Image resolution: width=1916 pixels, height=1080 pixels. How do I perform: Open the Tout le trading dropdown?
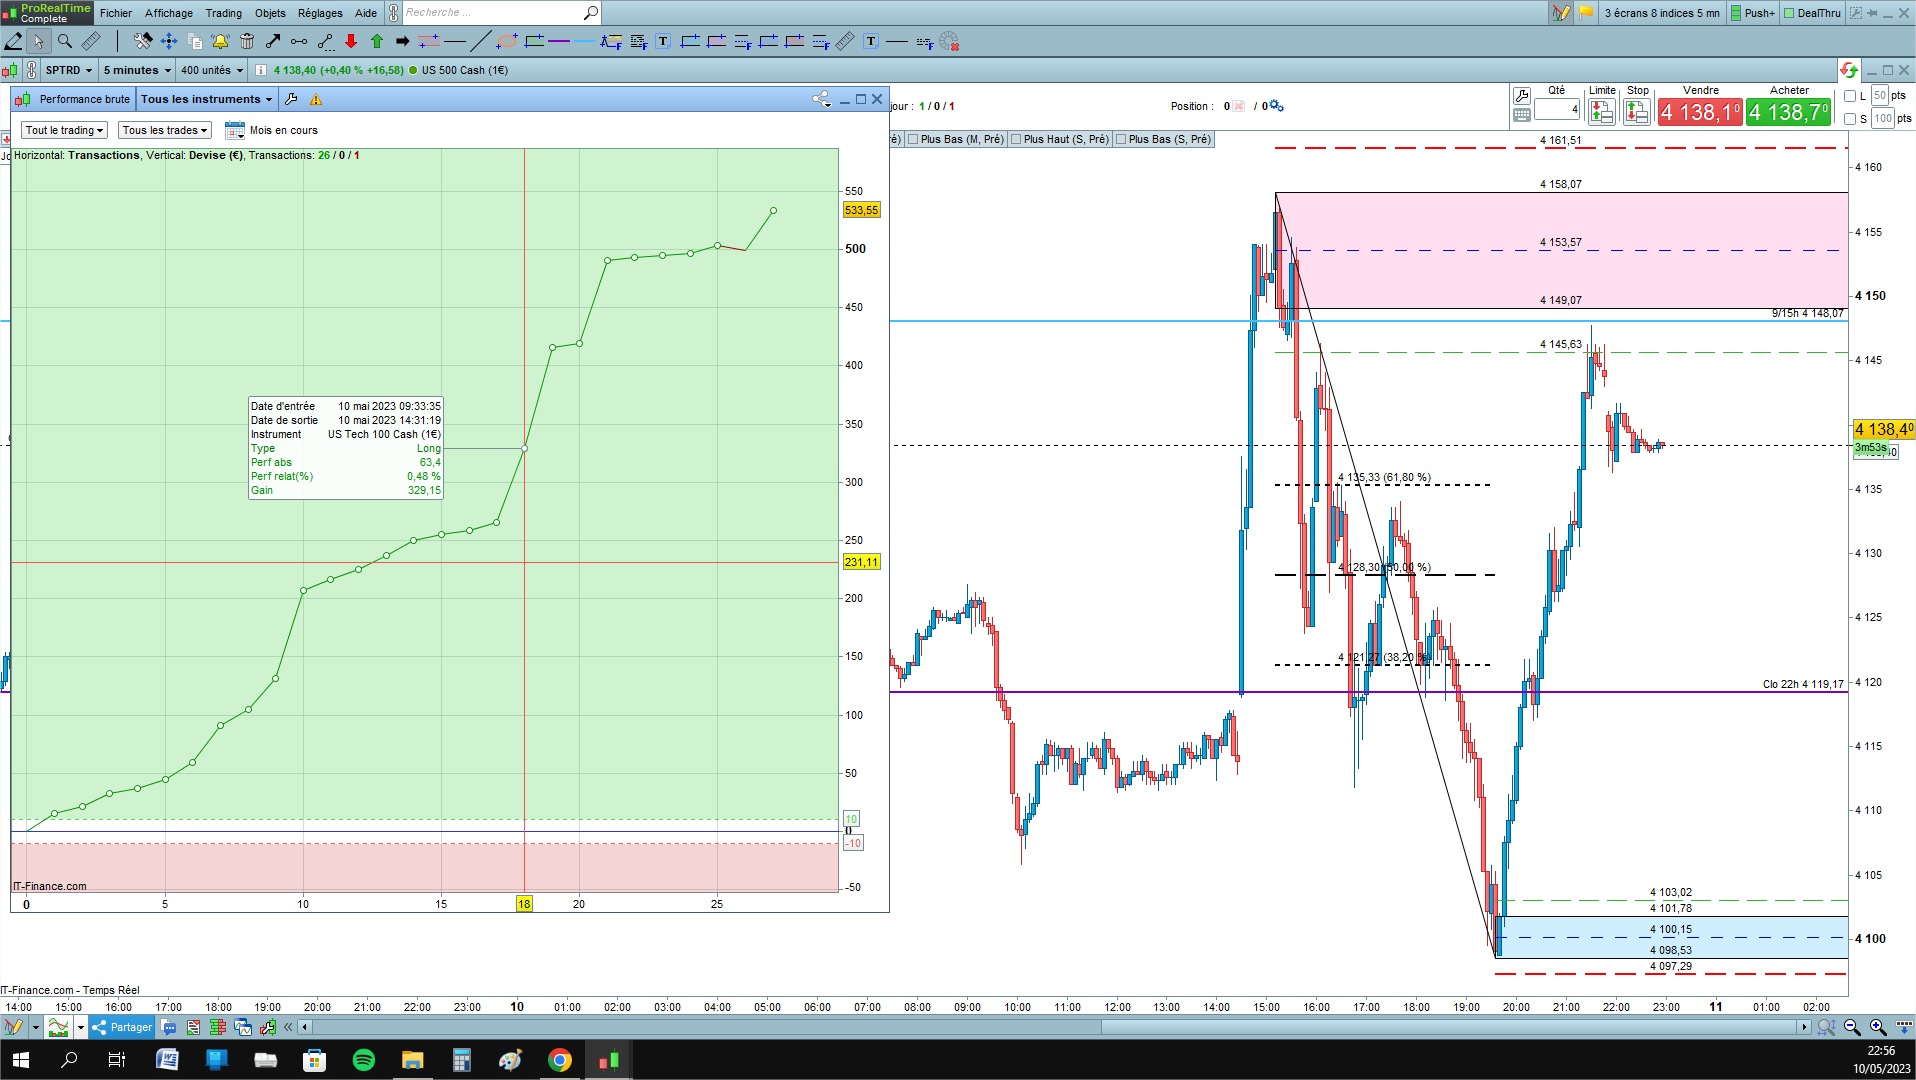tap(65, 130)
